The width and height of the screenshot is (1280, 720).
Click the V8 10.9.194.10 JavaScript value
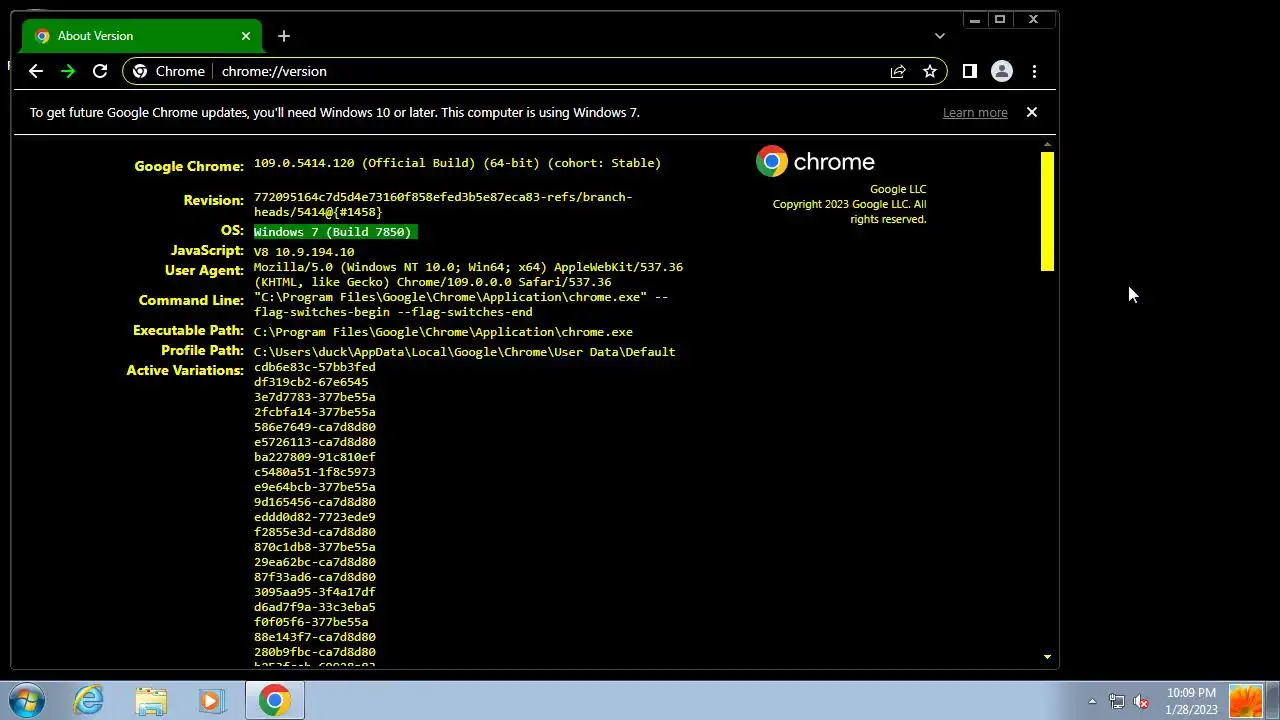304,252
